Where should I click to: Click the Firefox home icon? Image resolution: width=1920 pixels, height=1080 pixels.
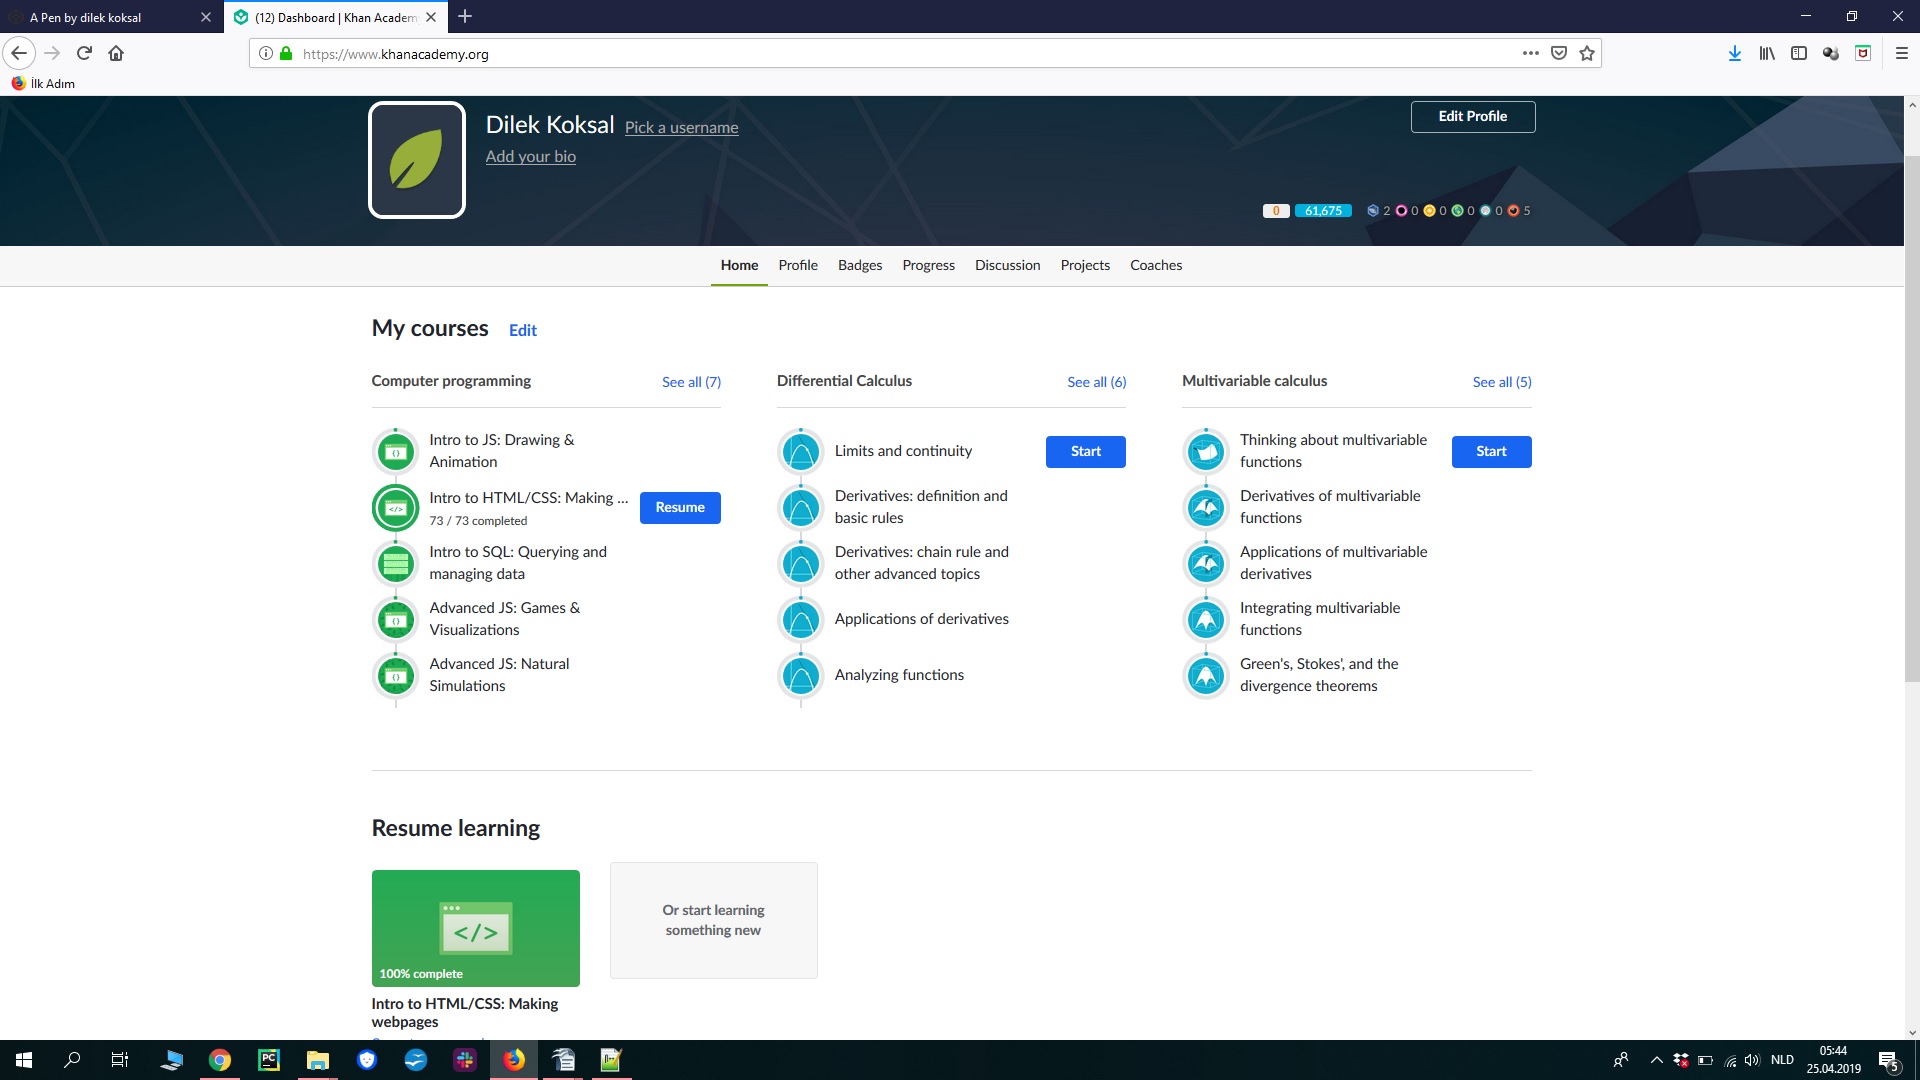click(x=116, y=54)
